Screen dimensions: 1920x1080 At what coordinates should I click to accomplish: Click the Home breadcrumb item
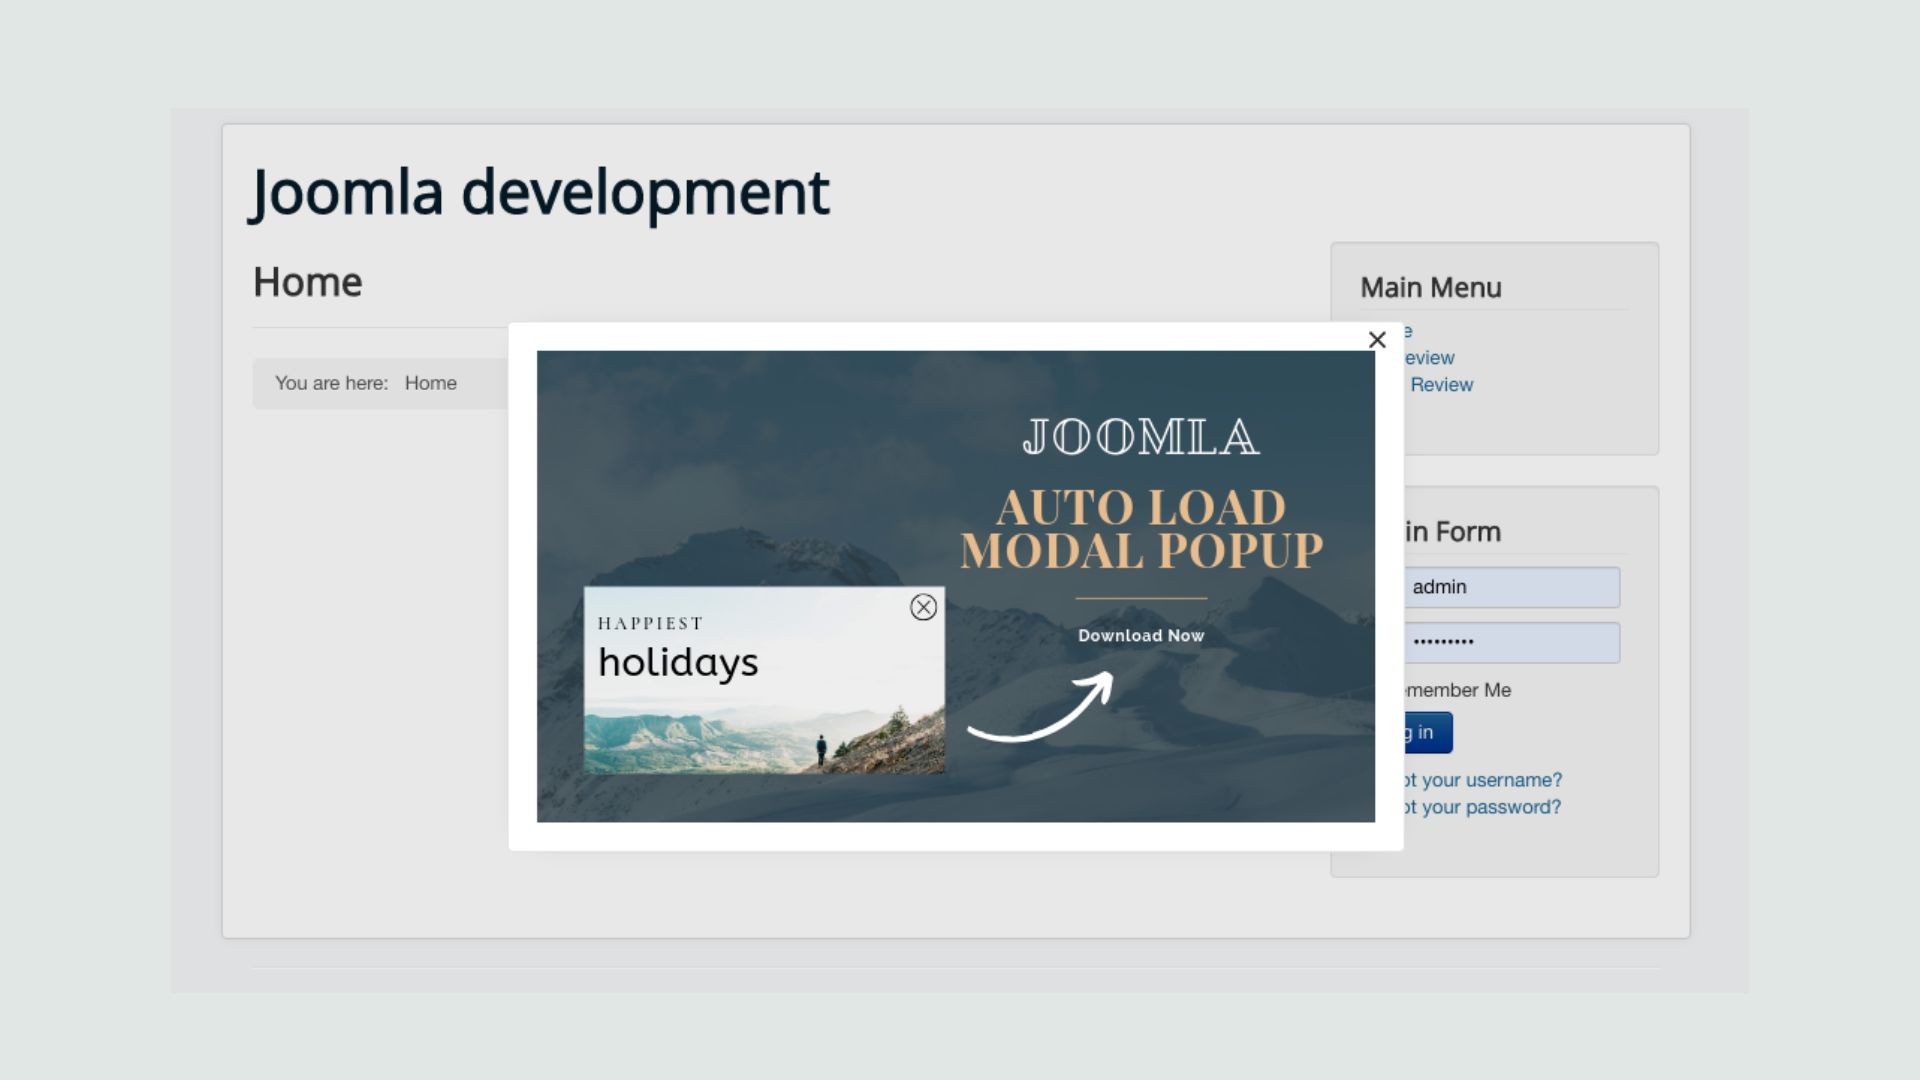tap(431, 383)
